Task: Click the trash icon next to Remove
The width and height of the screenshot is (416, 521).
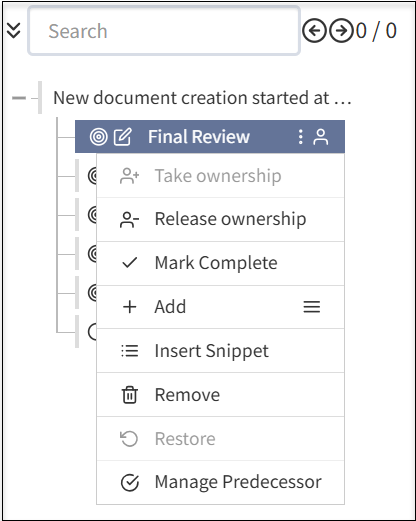Action: click(130, 395)
